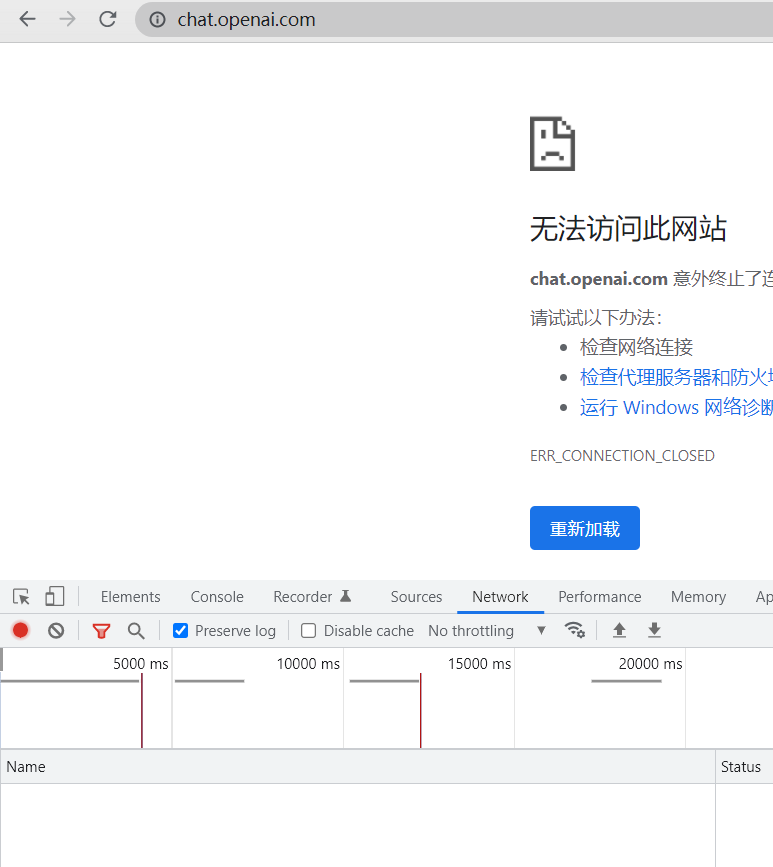Click the export HAR download arrow icon

point(654,630)
